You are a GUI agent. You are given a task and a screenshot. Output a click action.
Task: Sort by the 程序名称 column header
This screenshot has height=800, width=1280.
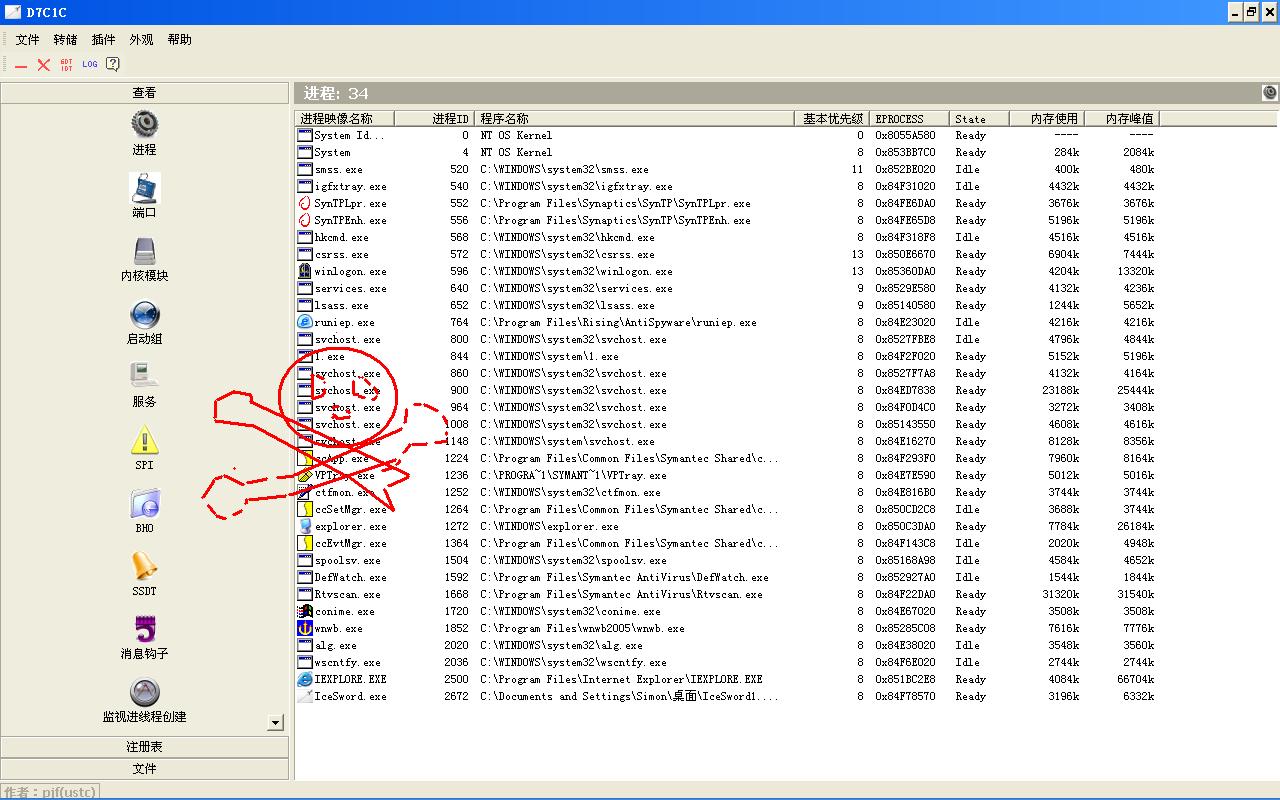pos(634,119)
